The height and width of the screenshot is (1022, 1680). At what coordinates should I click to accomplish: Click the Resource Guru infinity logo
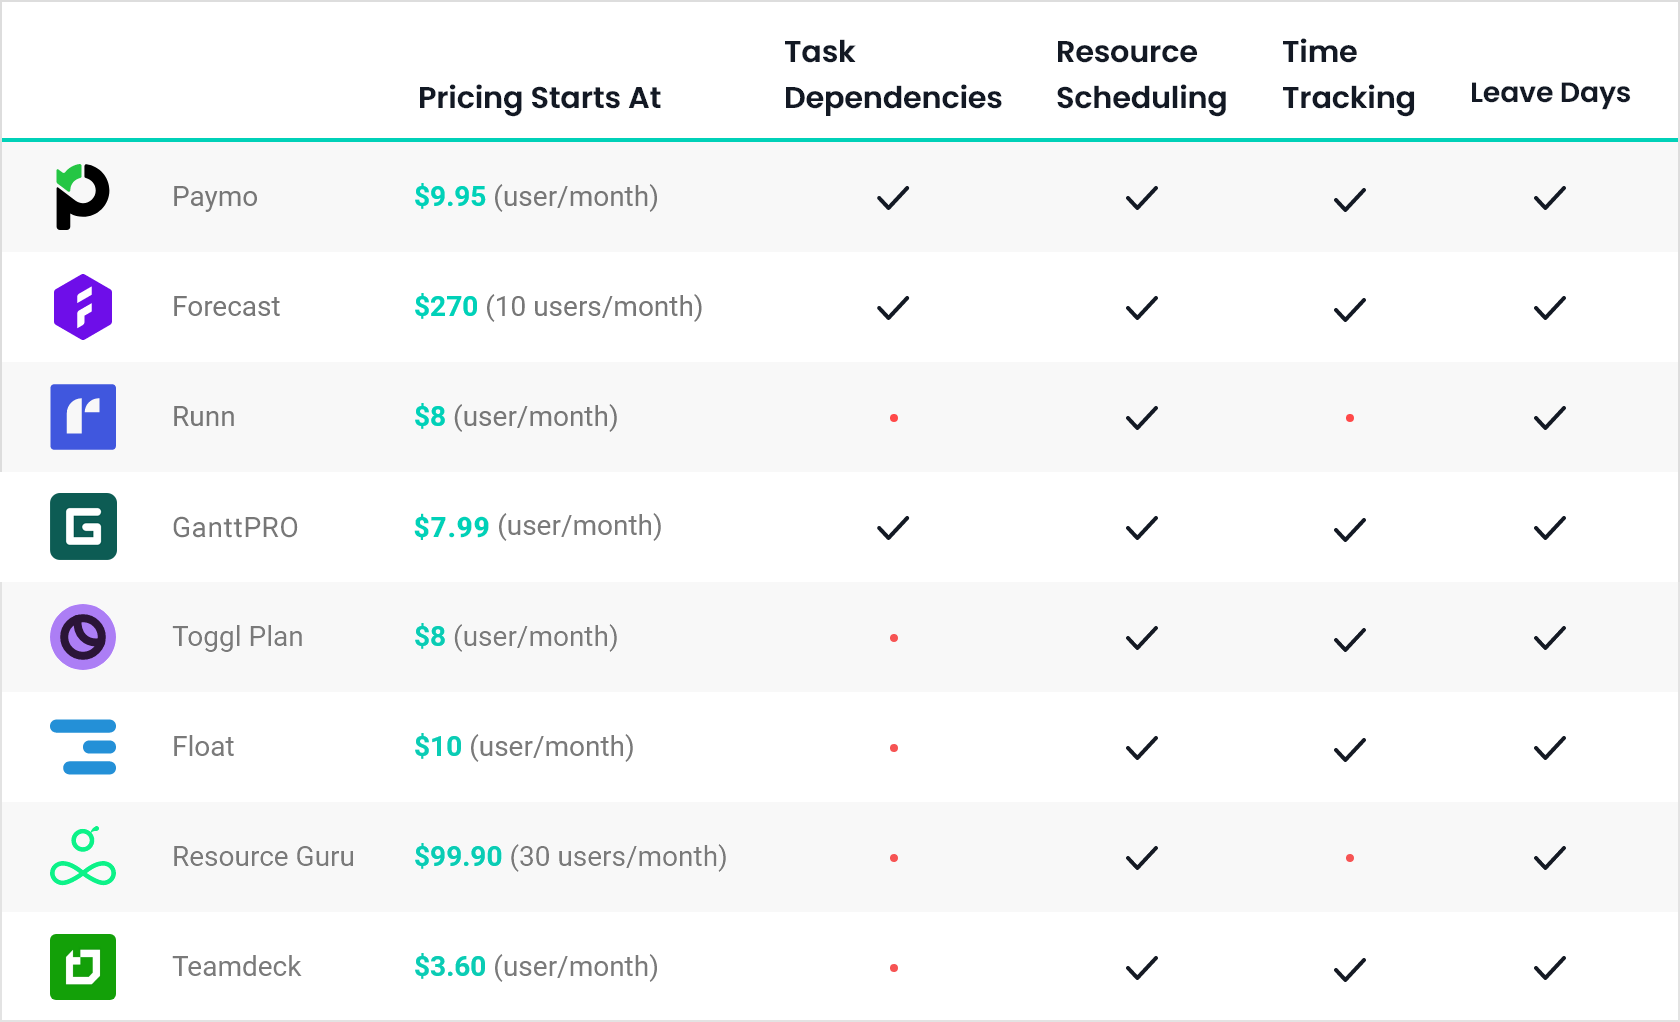(83, 856)
